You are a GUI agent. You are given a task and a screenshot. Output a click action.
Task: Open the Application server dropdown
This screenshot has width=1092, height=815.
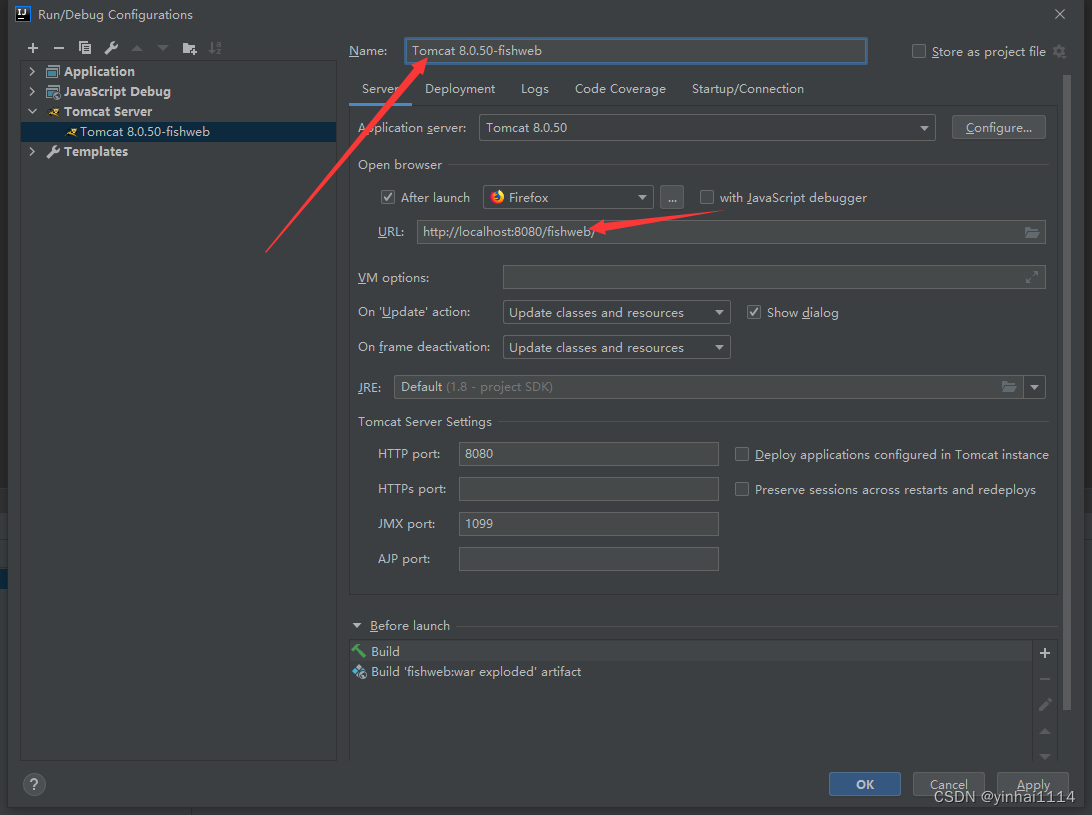click(x=707, y=127)
